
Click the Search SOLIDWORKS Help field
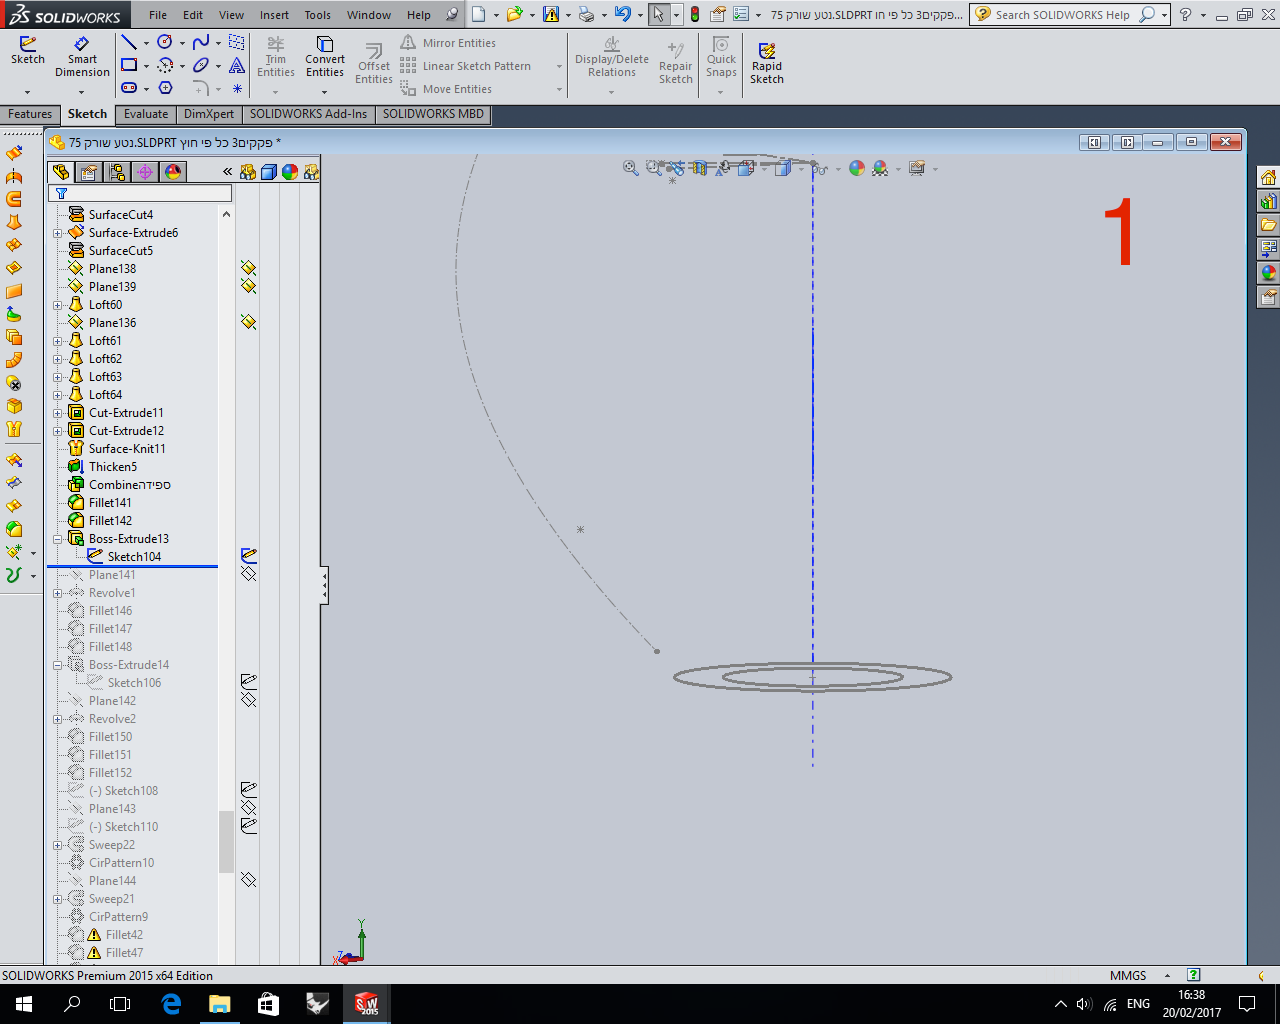click(x=1062, y=15)
